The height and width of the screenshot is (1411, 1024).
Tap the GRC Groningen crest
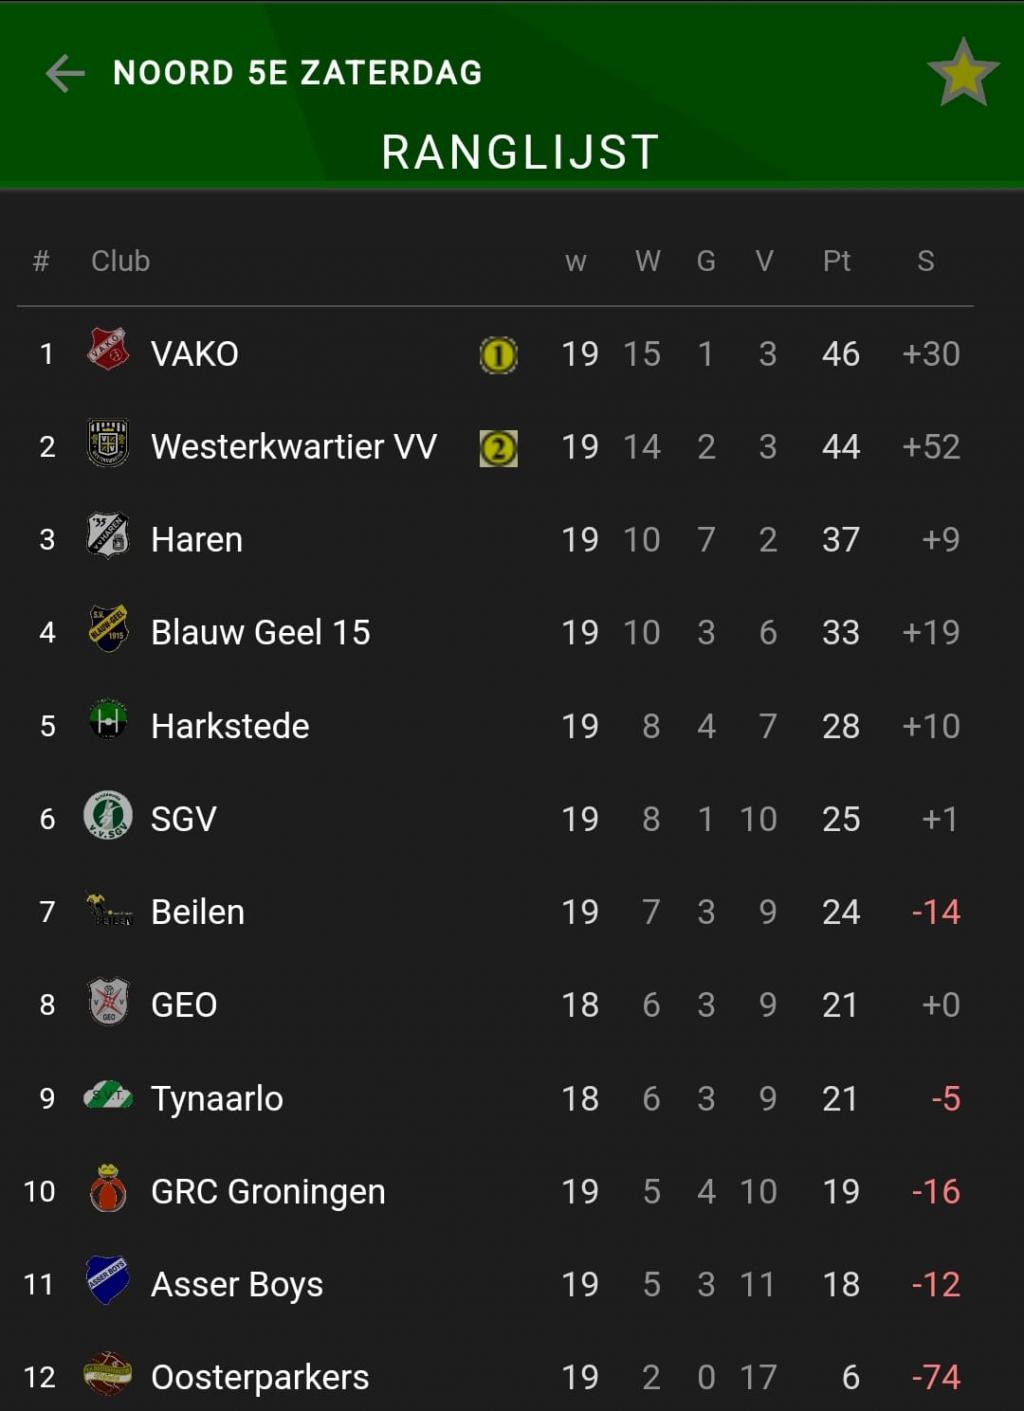[108, 1188]
